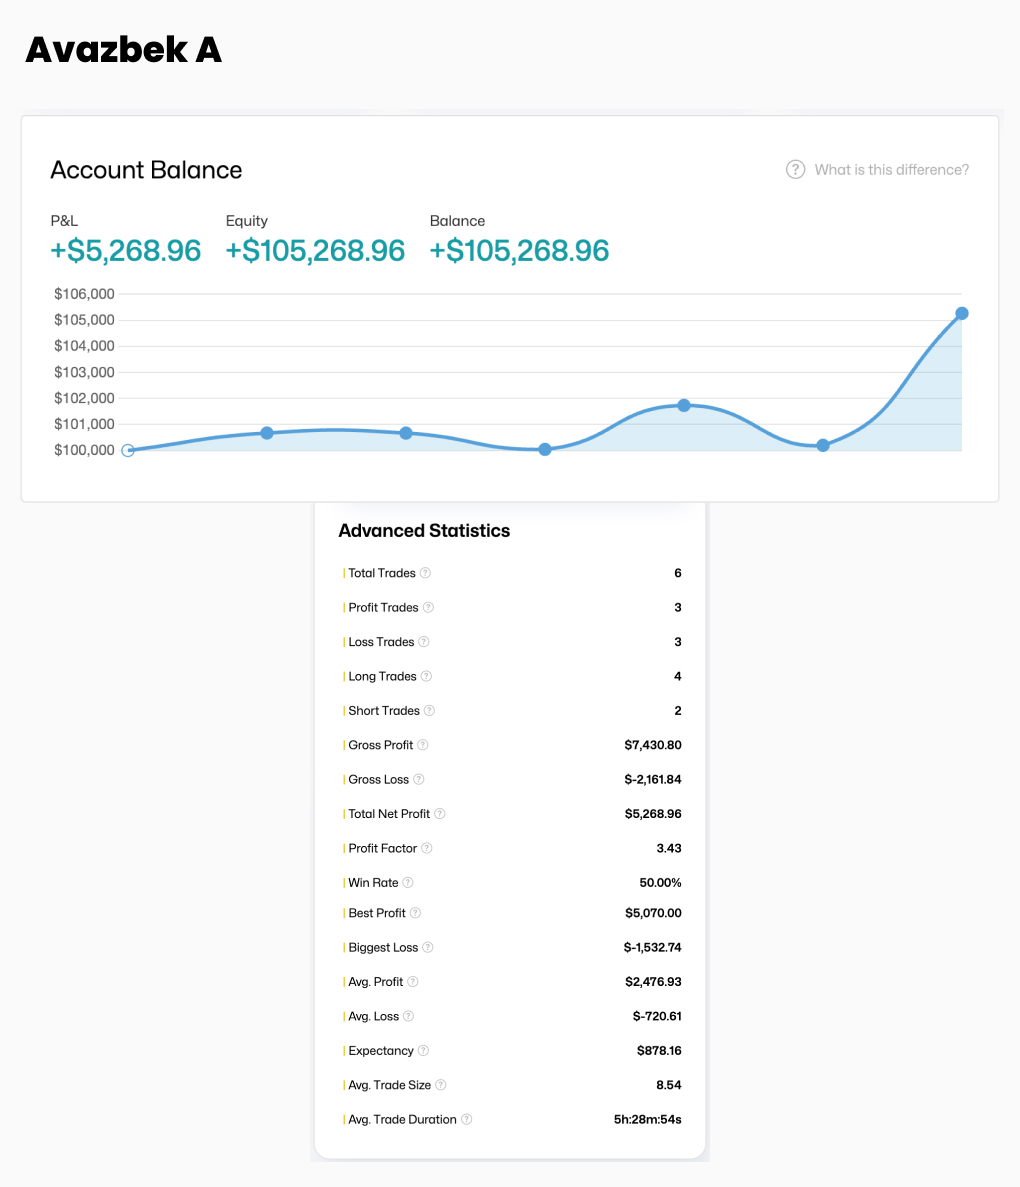
Task: Click info icon beside Total Net Profit
Action: coord(440,814)
